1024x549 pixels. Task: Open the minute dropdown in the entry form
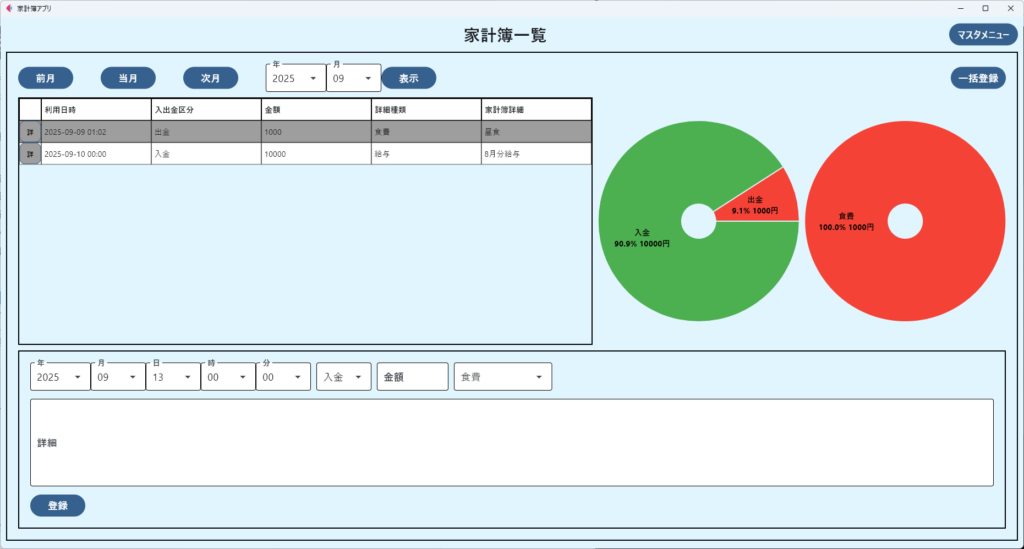point(282,377)
